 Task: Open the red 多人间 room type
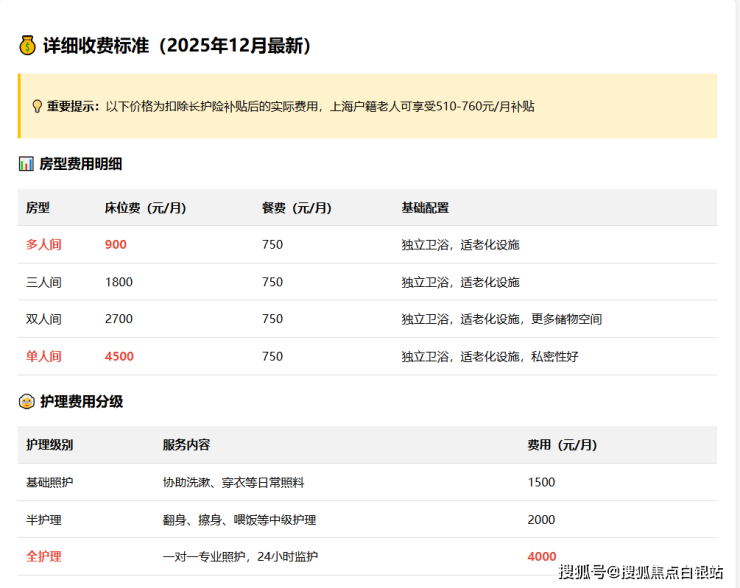(44, 244)
